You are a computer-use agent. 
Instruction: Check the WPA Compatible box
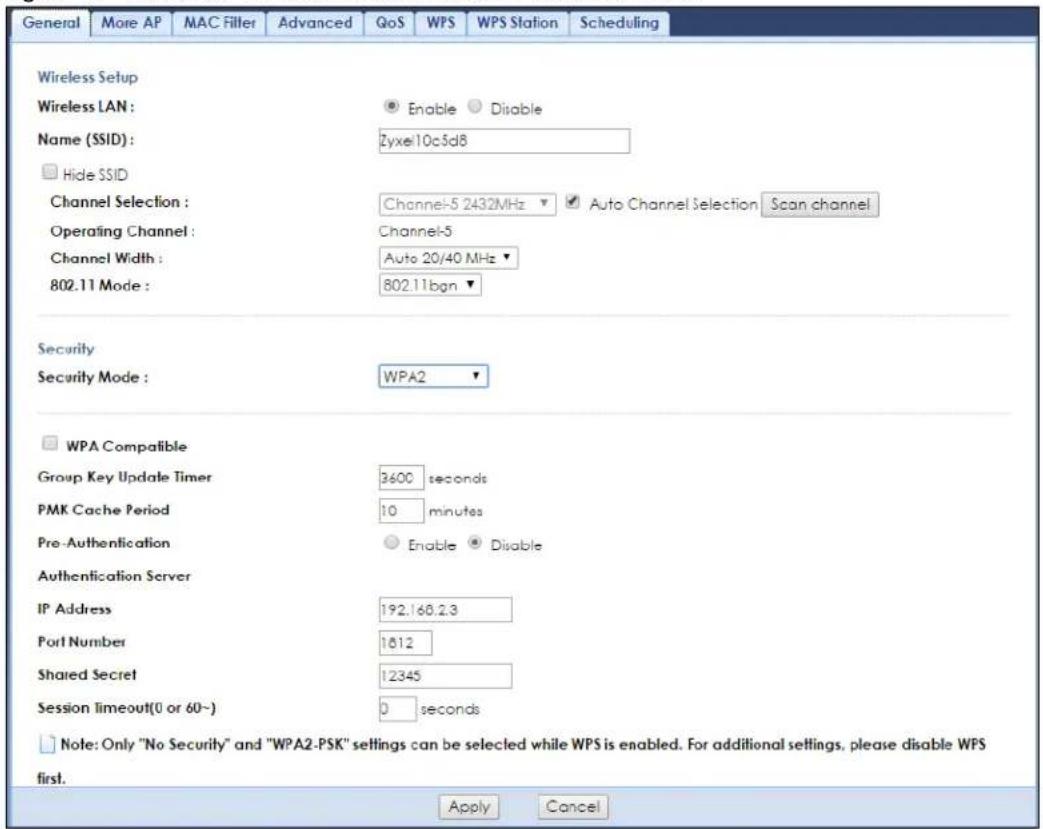pyautogui.click(x=49, y=443)
